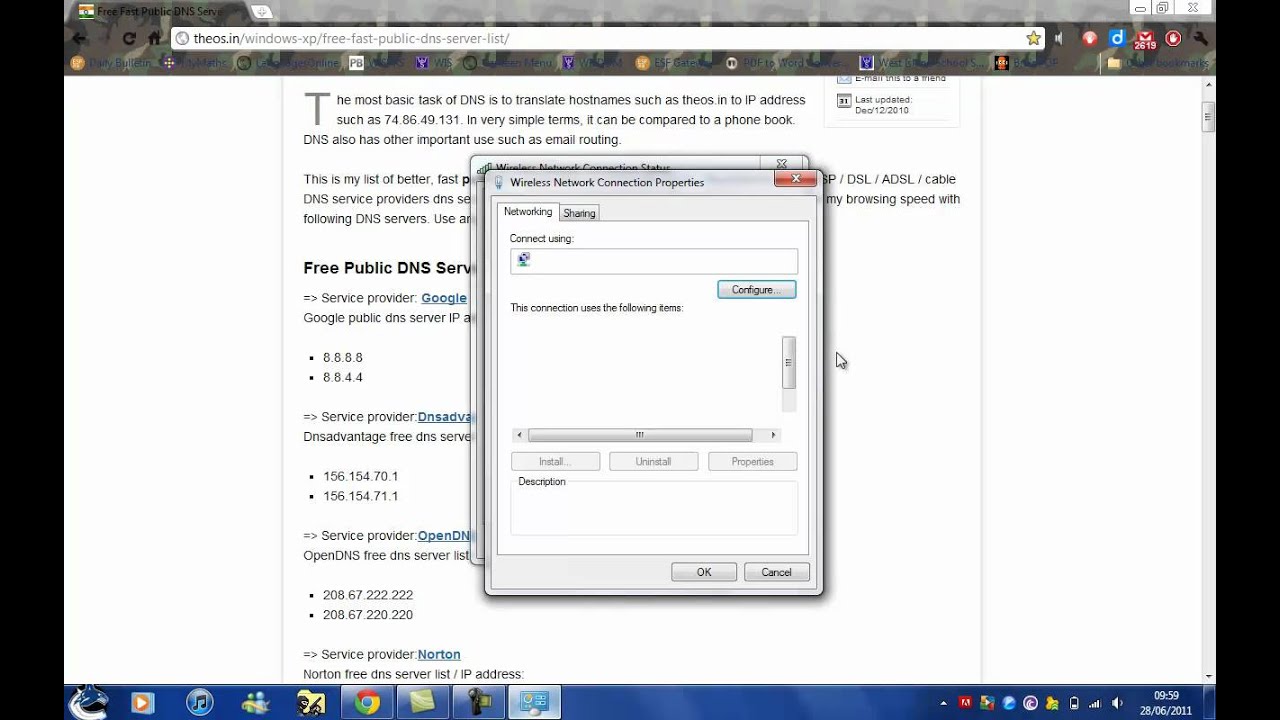Viewport: 1280px width, 720px height.
Task: Open the WIS bookmark
Action: pyautogui.click(x=434, y=63)
